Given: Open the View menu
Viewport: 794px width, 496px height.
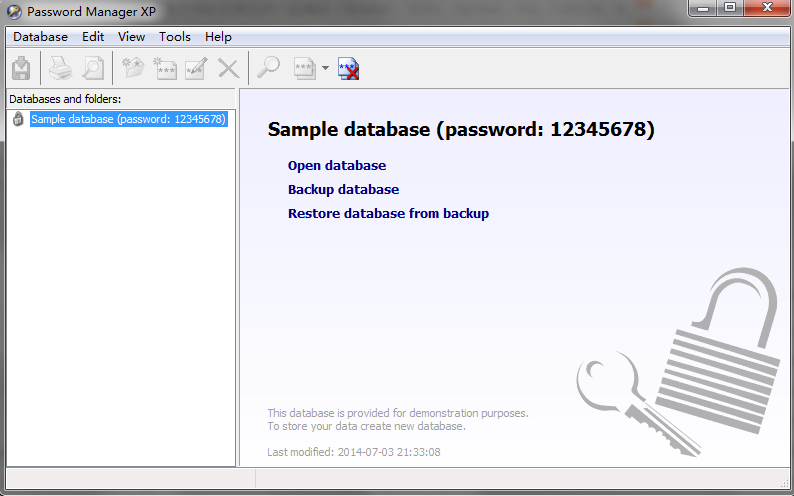Looking at the screenshot, I should [x=132, y=37].
